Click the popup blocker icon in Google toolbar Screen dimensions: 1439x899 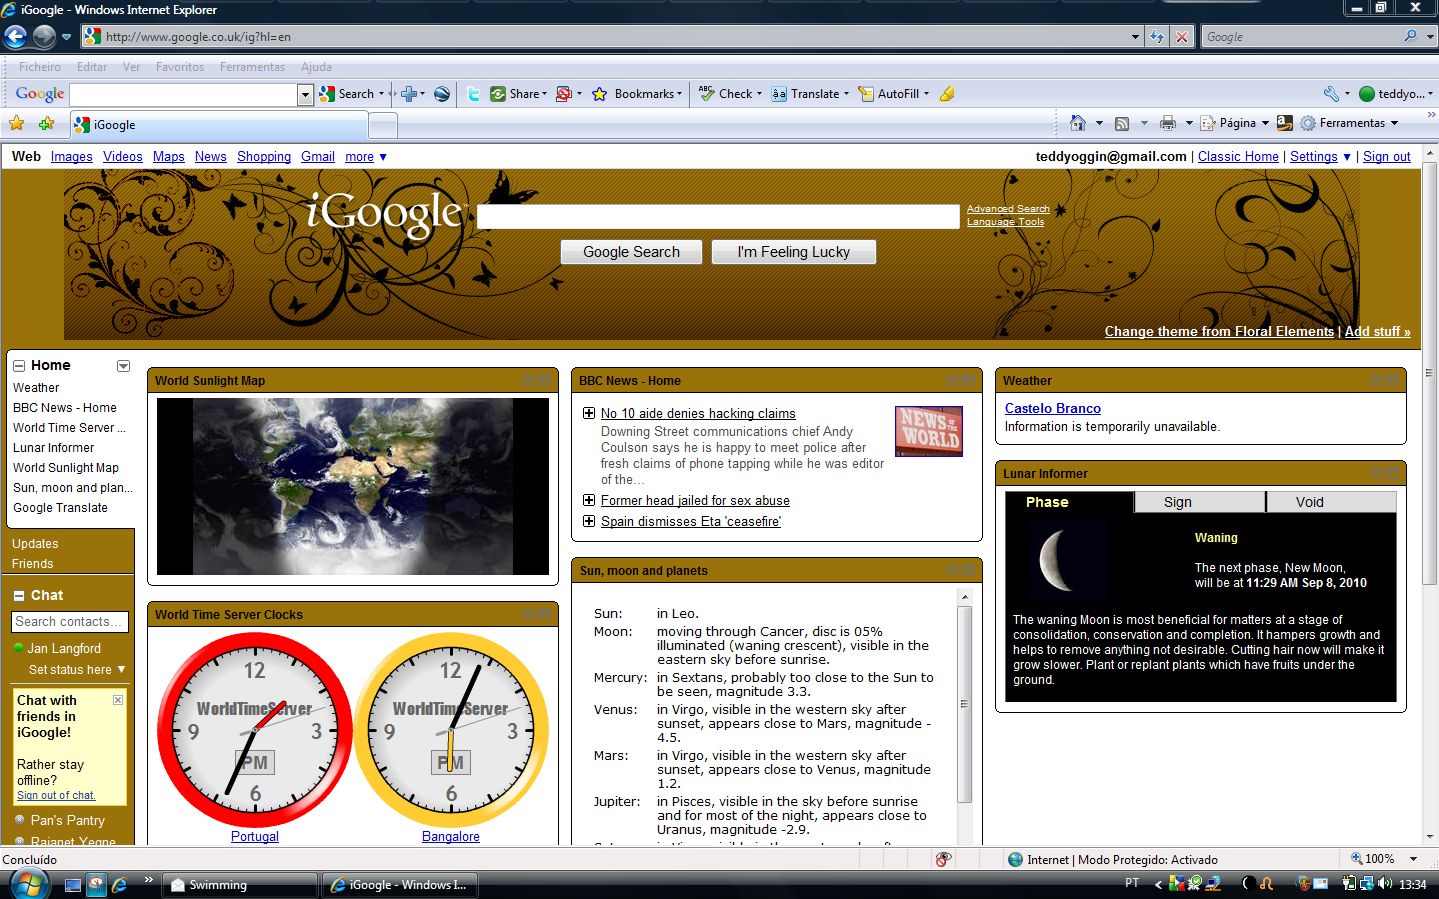click(x=564, y=94)
